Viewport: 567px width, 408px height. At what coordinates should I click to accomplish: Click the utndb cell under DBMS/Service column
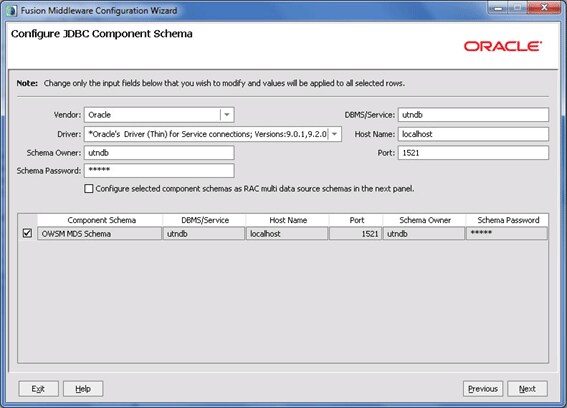(204, 234)
